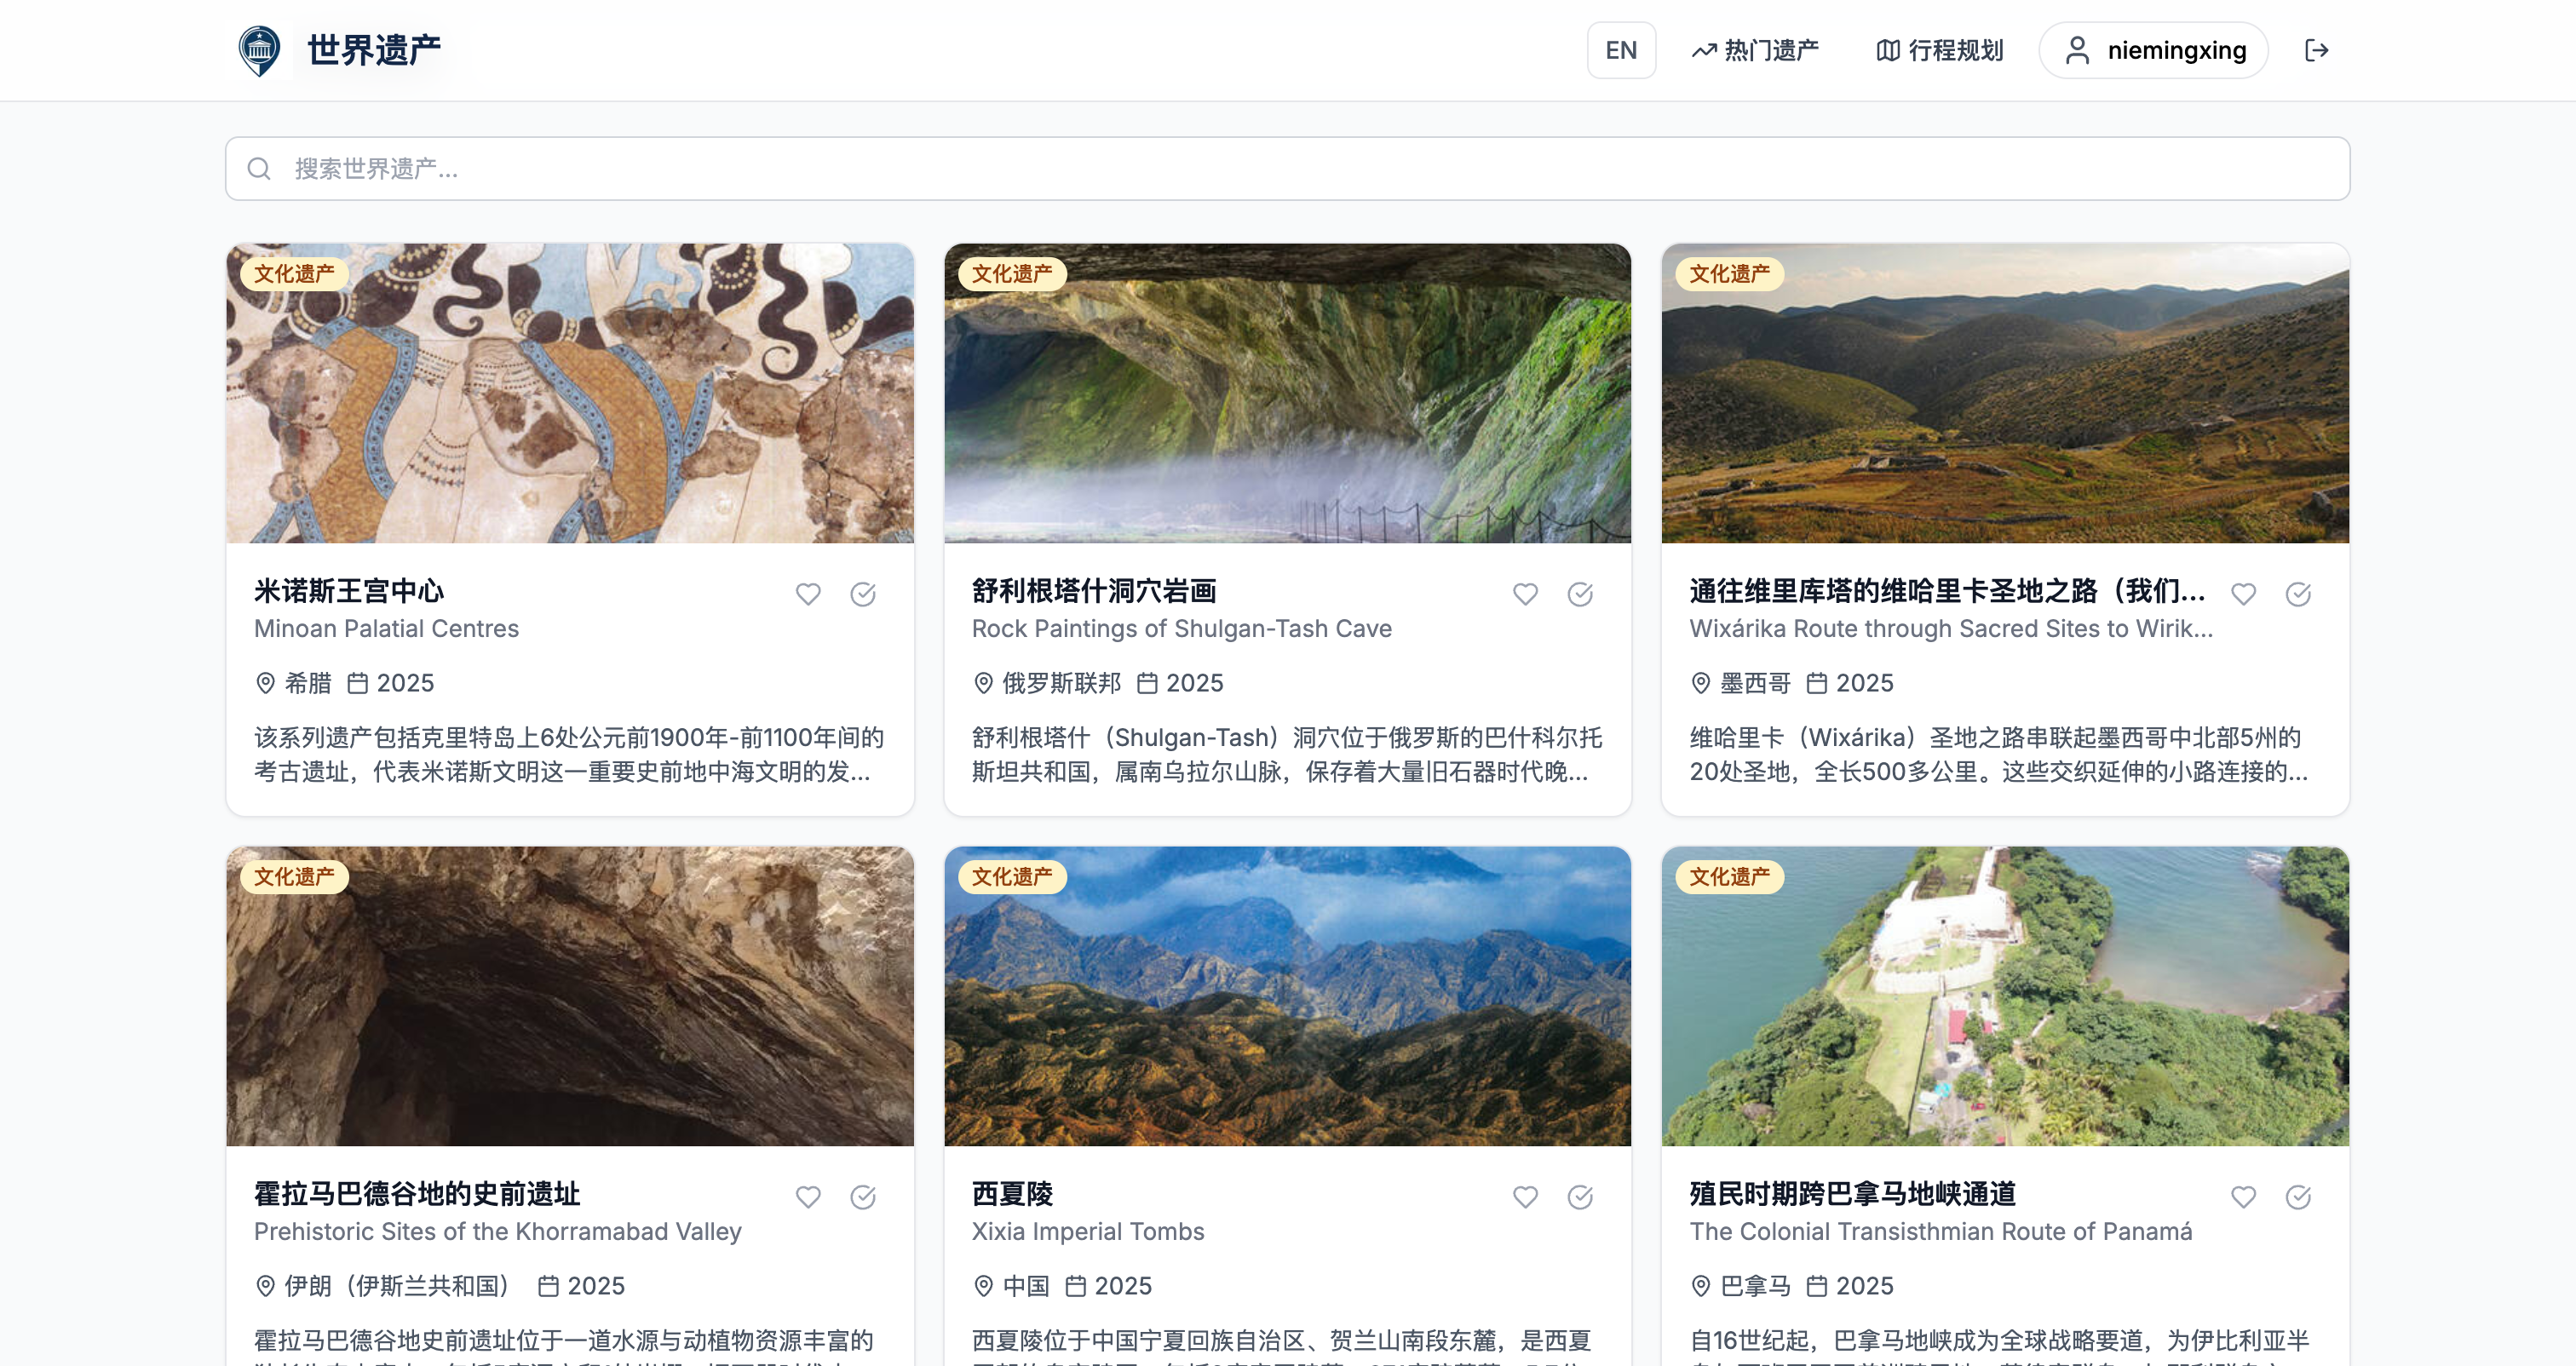Favorite the Wixárika Route card
The image size is (2576, 1366).
pyautogui.click(x=2243, y=594)
